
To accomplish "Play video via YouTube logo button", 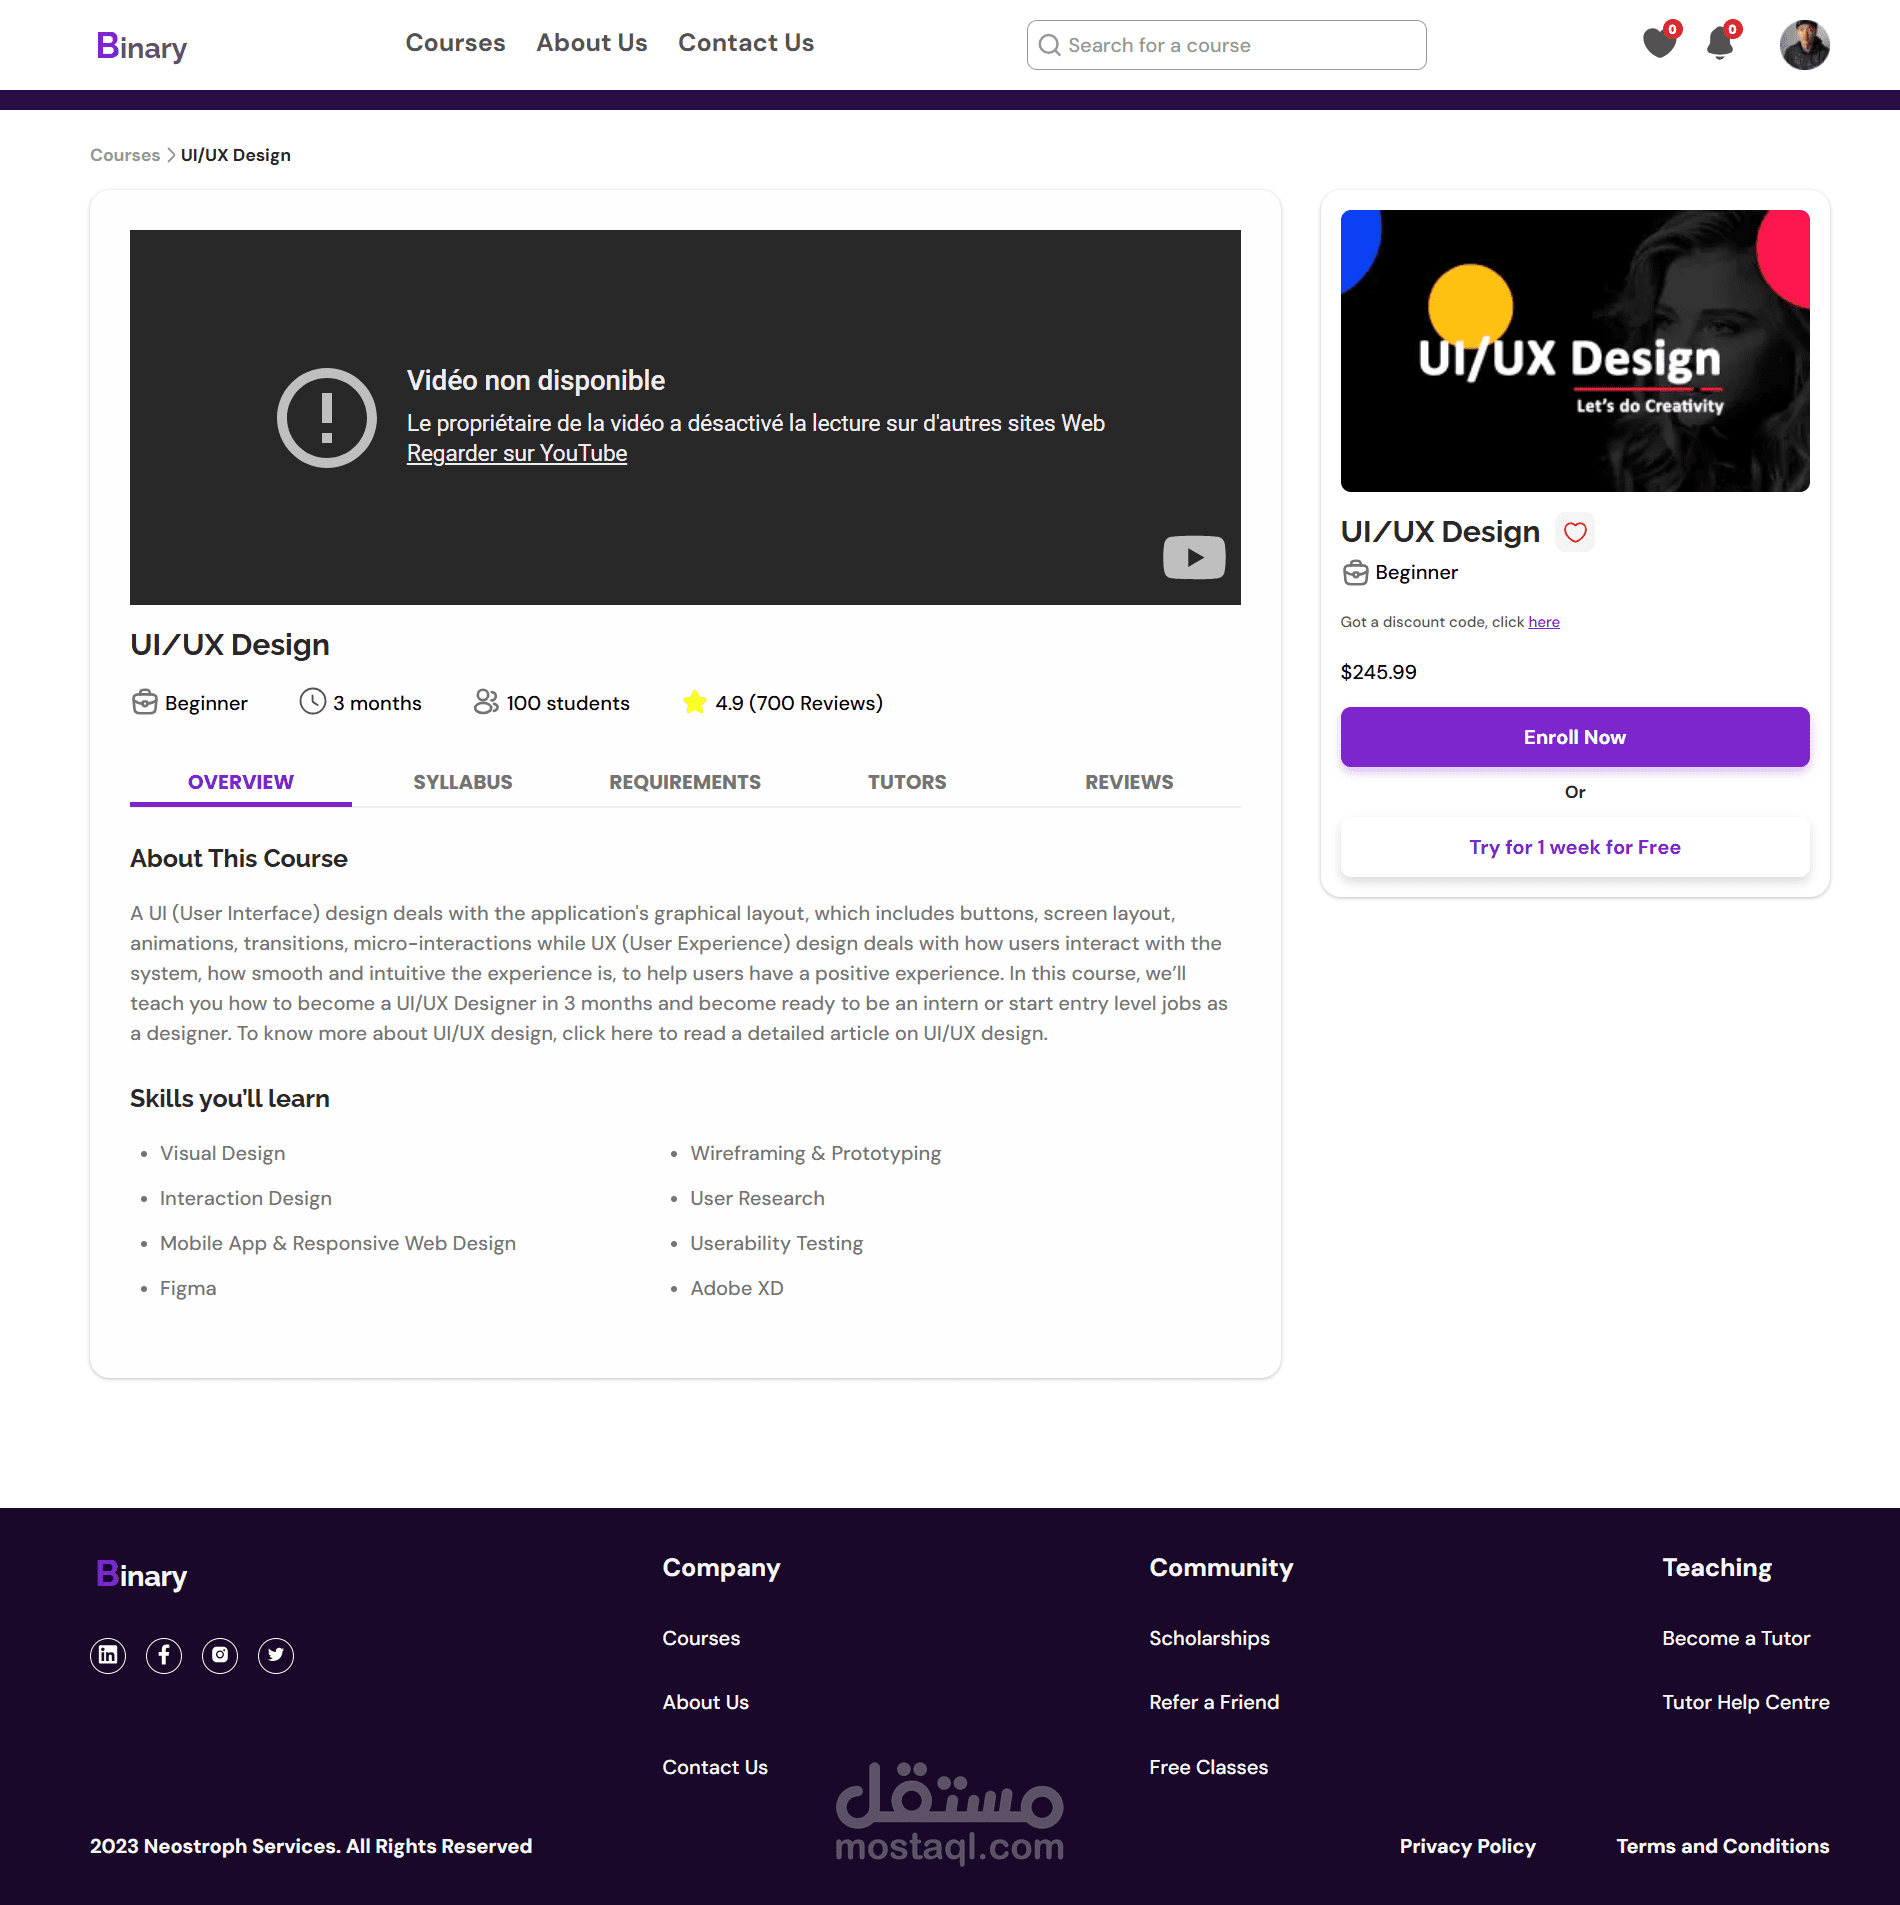I will point(1194,557).
